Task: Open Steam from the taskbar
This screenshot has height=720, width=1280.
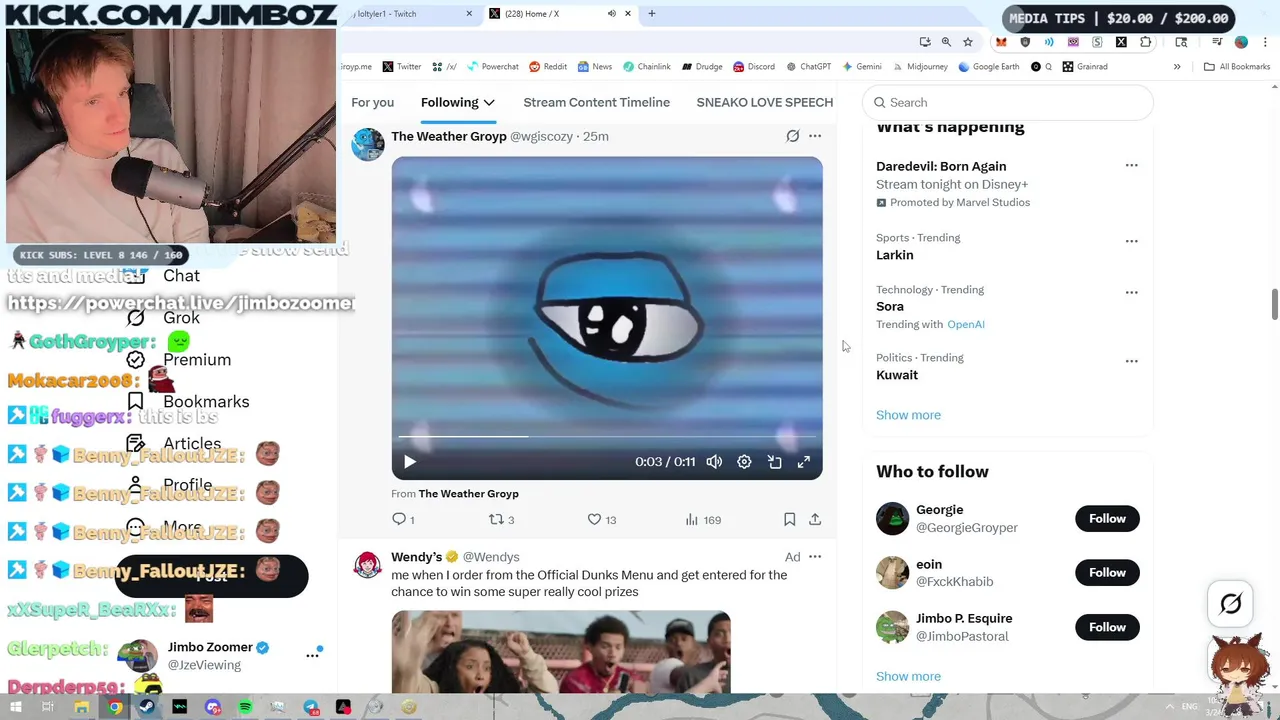Action: tap(147, 707)
